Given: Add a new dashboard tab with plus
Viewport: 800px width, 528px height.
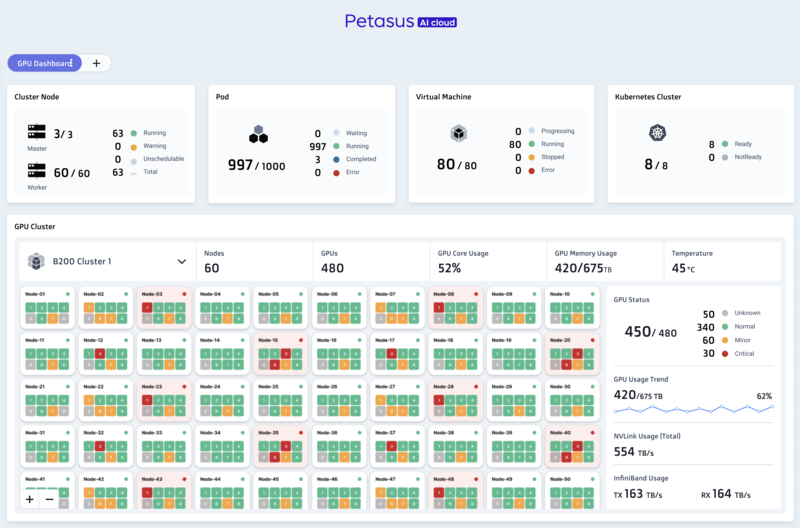Looking at the screenshot, I should coord(96,63).
